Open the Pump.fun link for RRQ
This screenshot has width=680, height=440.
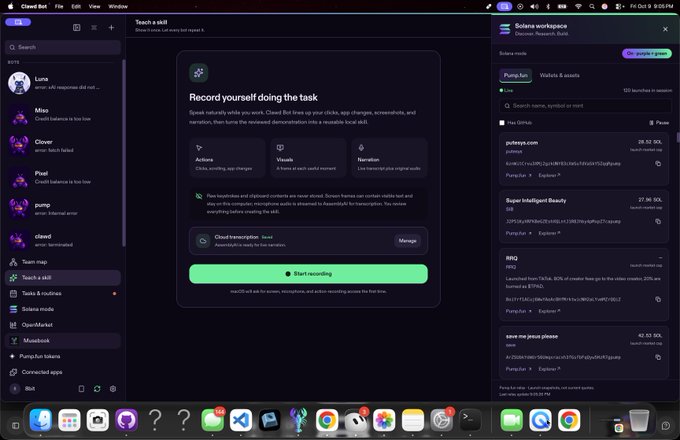[518, 311]
